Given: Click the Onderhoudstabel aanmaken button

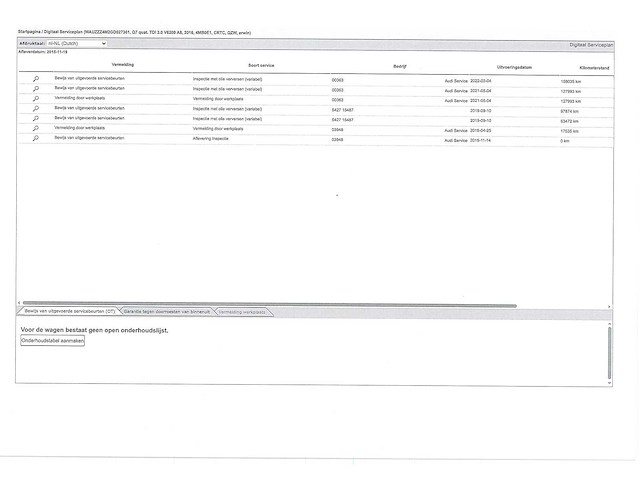Looking at the screenshot, I should 53,341.
